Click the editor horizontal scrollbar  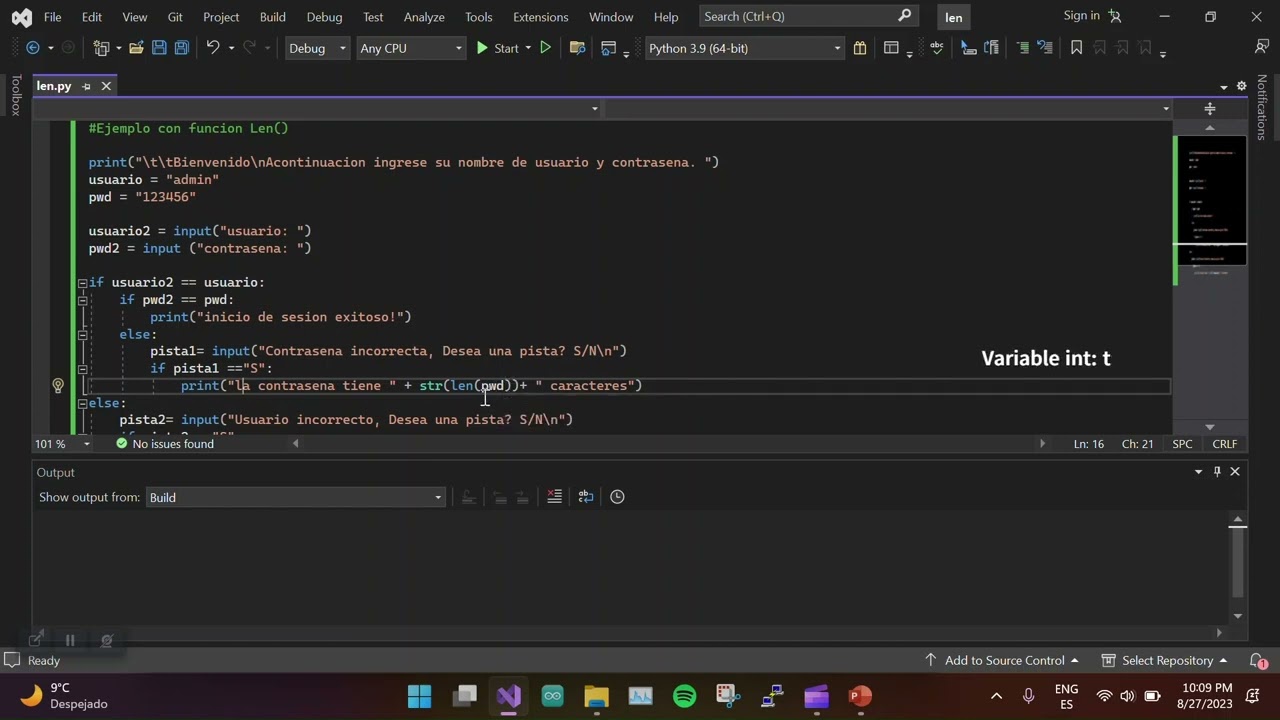point(668,444)
